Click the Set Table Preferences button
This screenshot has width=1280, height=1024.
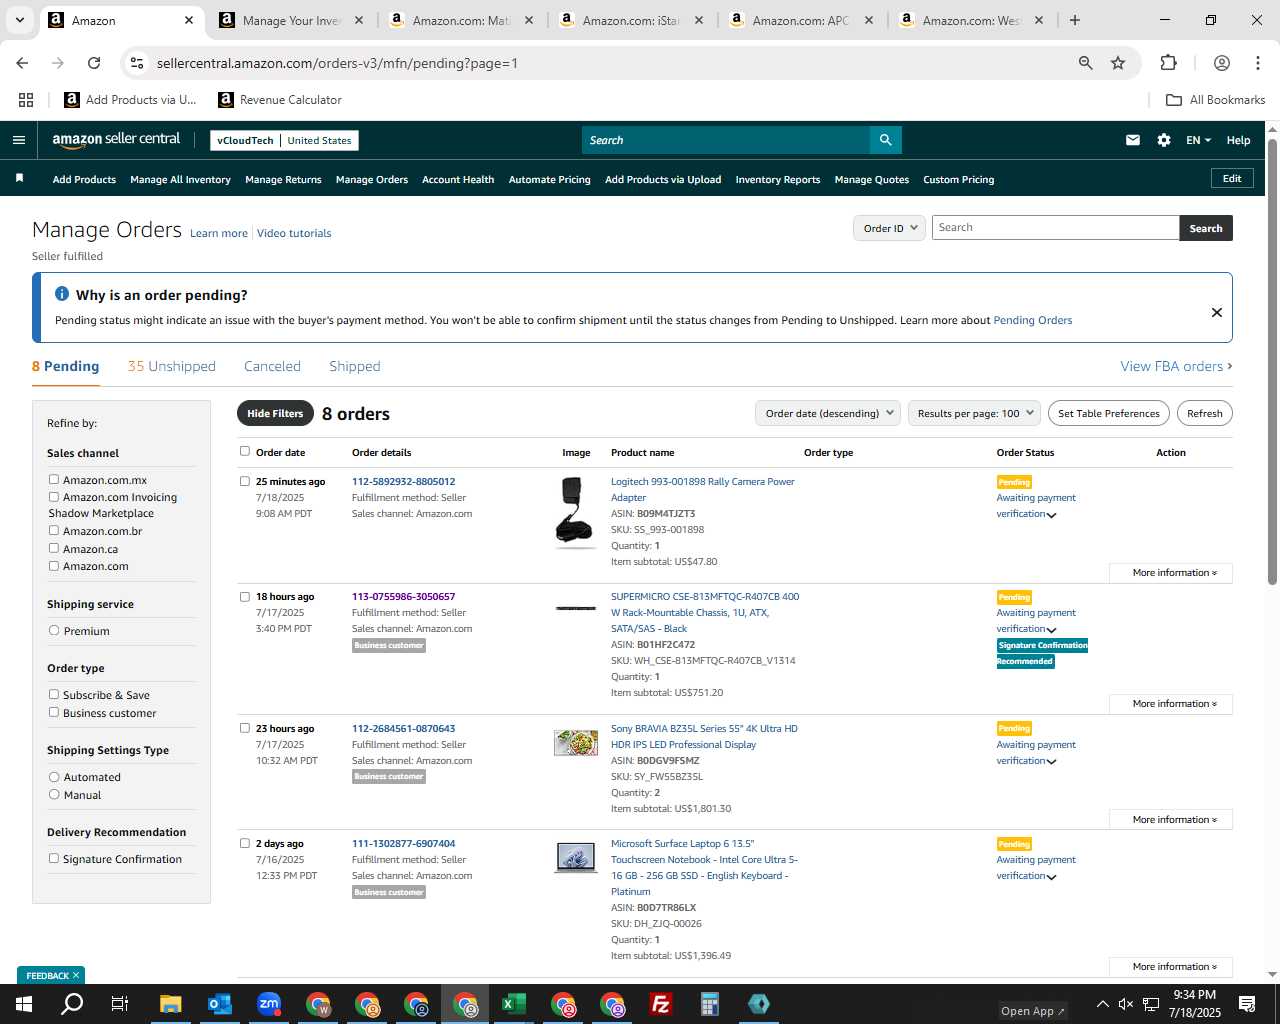click(1109, 413)
